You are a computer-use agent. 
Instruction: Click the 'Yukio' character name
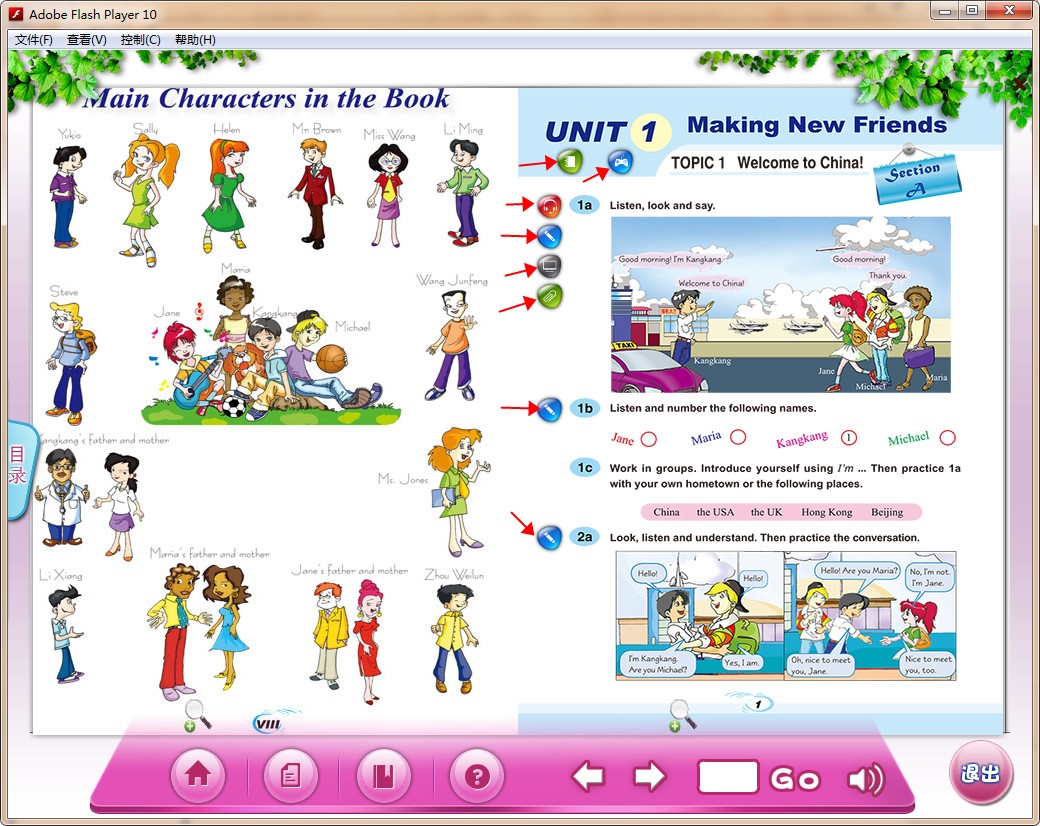click(69, 134)
